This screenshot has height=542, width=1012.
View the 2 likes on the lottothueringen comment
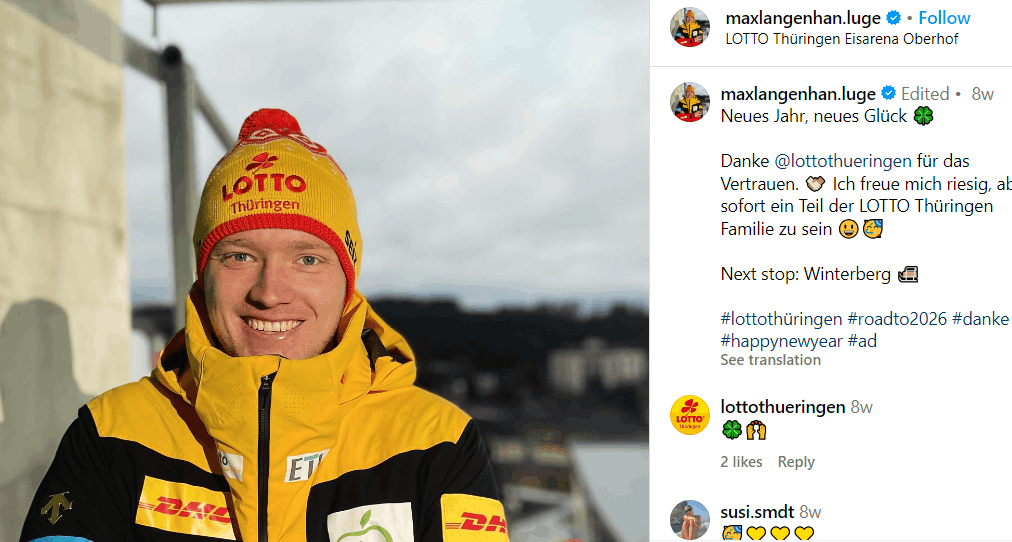coord(741,462)
